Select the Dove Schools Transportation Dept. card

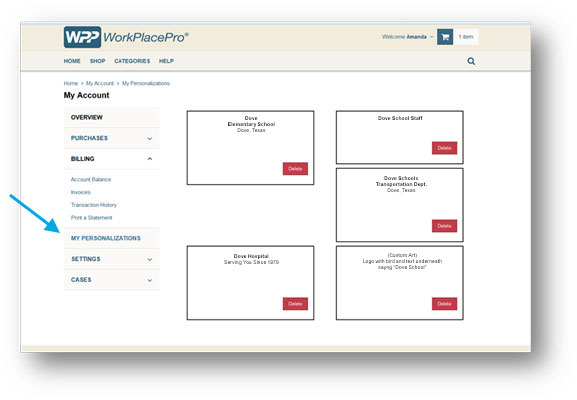coord(400,205)
